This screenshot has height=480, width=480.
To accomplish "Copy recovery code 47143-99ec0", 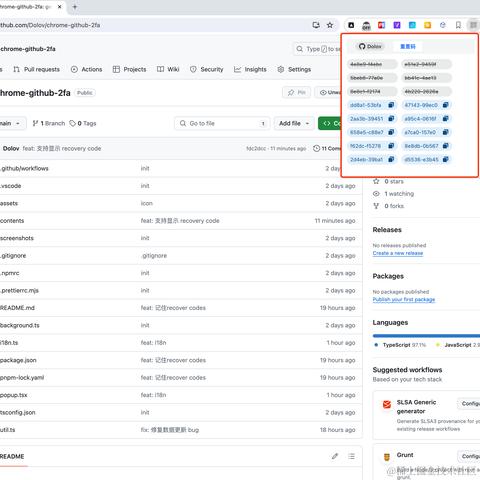I will 445,105.
